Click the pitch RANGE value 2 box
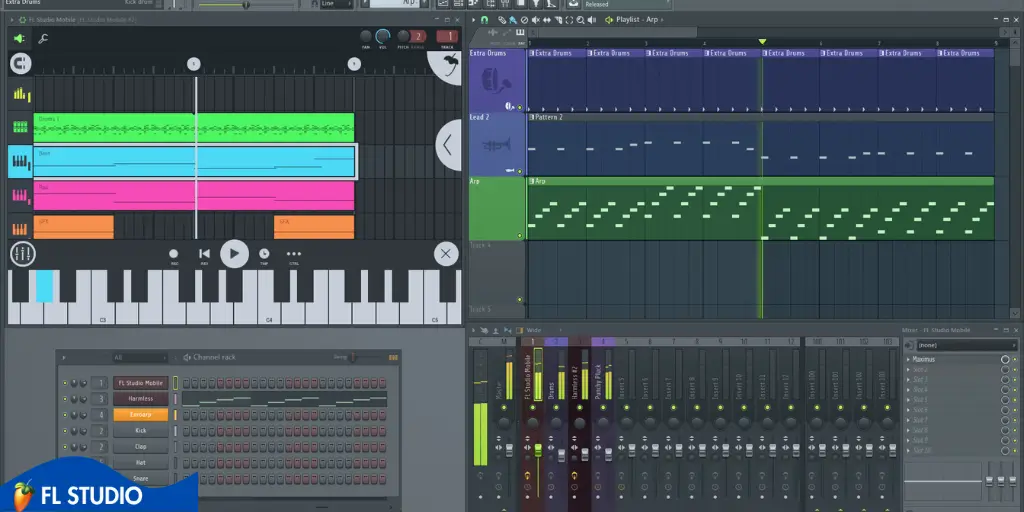Image resolution: width=1024 pixels, height=512 pixels. coord(419,37)
